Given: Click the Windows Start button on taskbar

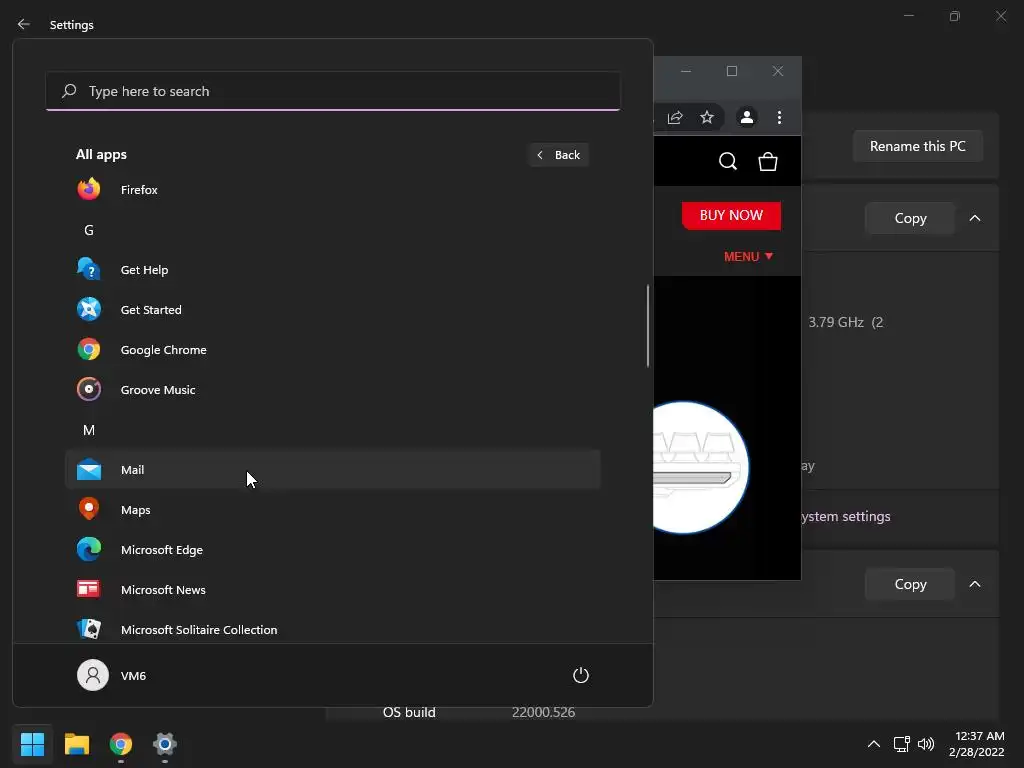Looking at the screenshot, I should click(32, 744).
